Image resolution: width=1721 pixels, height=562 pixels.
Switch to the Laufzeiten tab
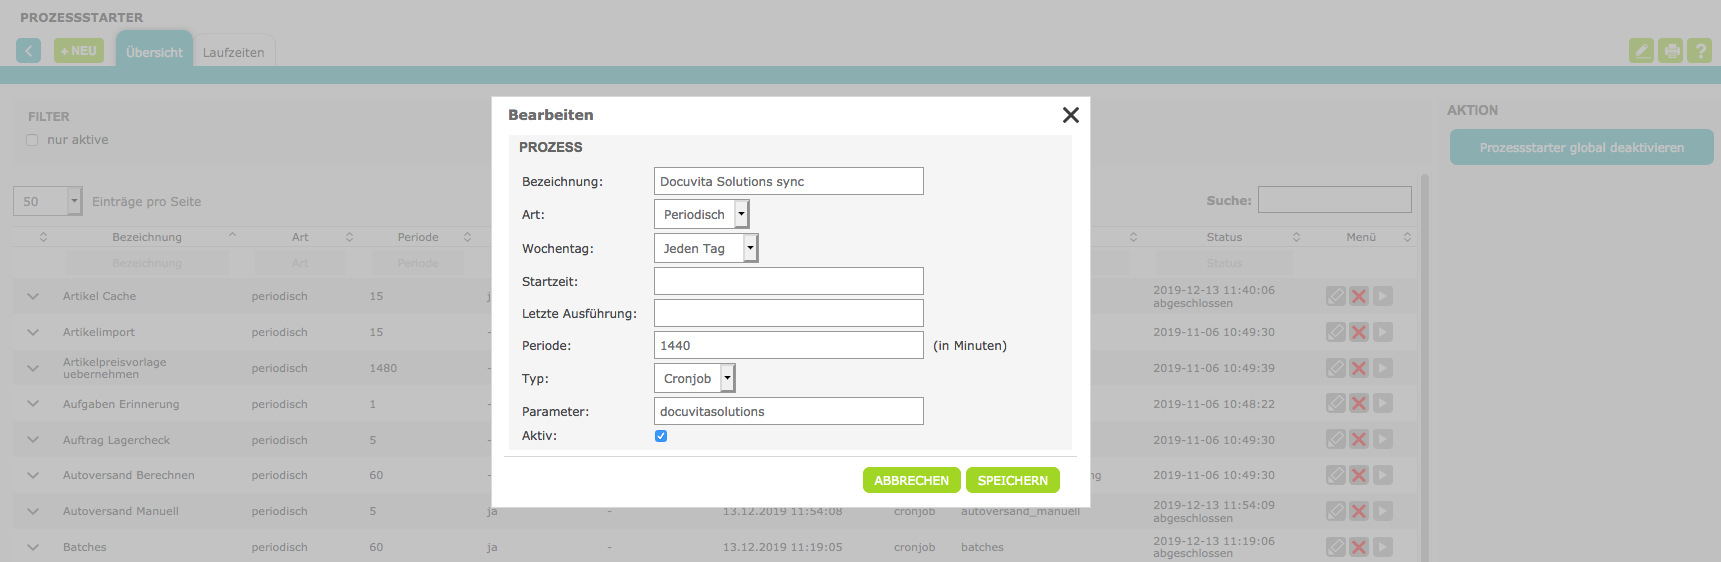[x=233, y=52]
